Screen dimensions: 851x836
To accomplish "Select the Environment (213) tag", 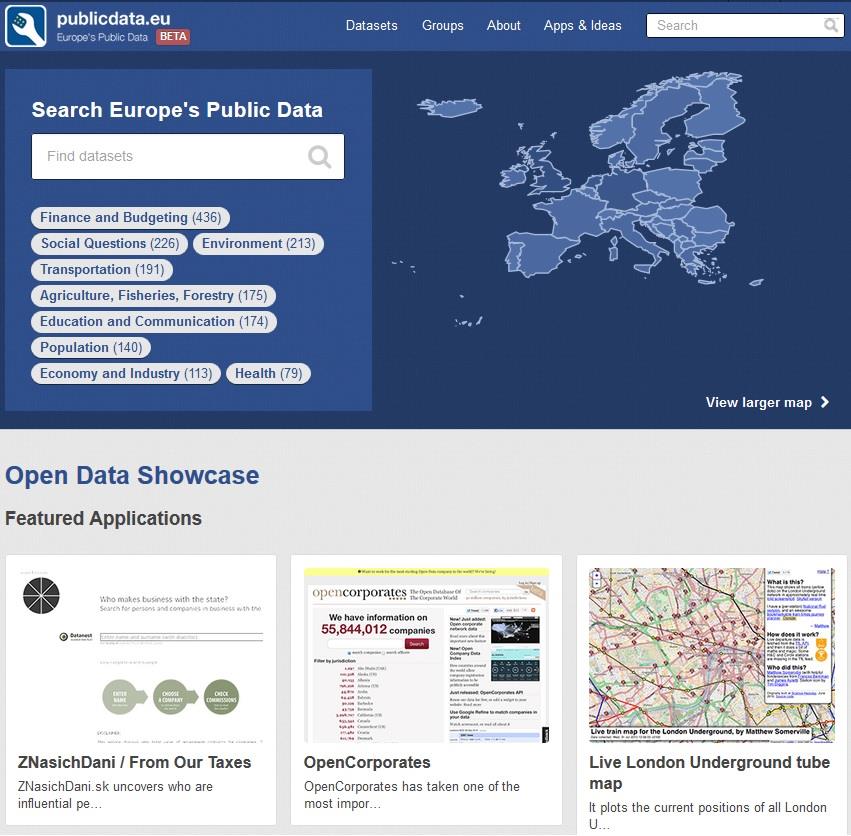I will [258, 244].
